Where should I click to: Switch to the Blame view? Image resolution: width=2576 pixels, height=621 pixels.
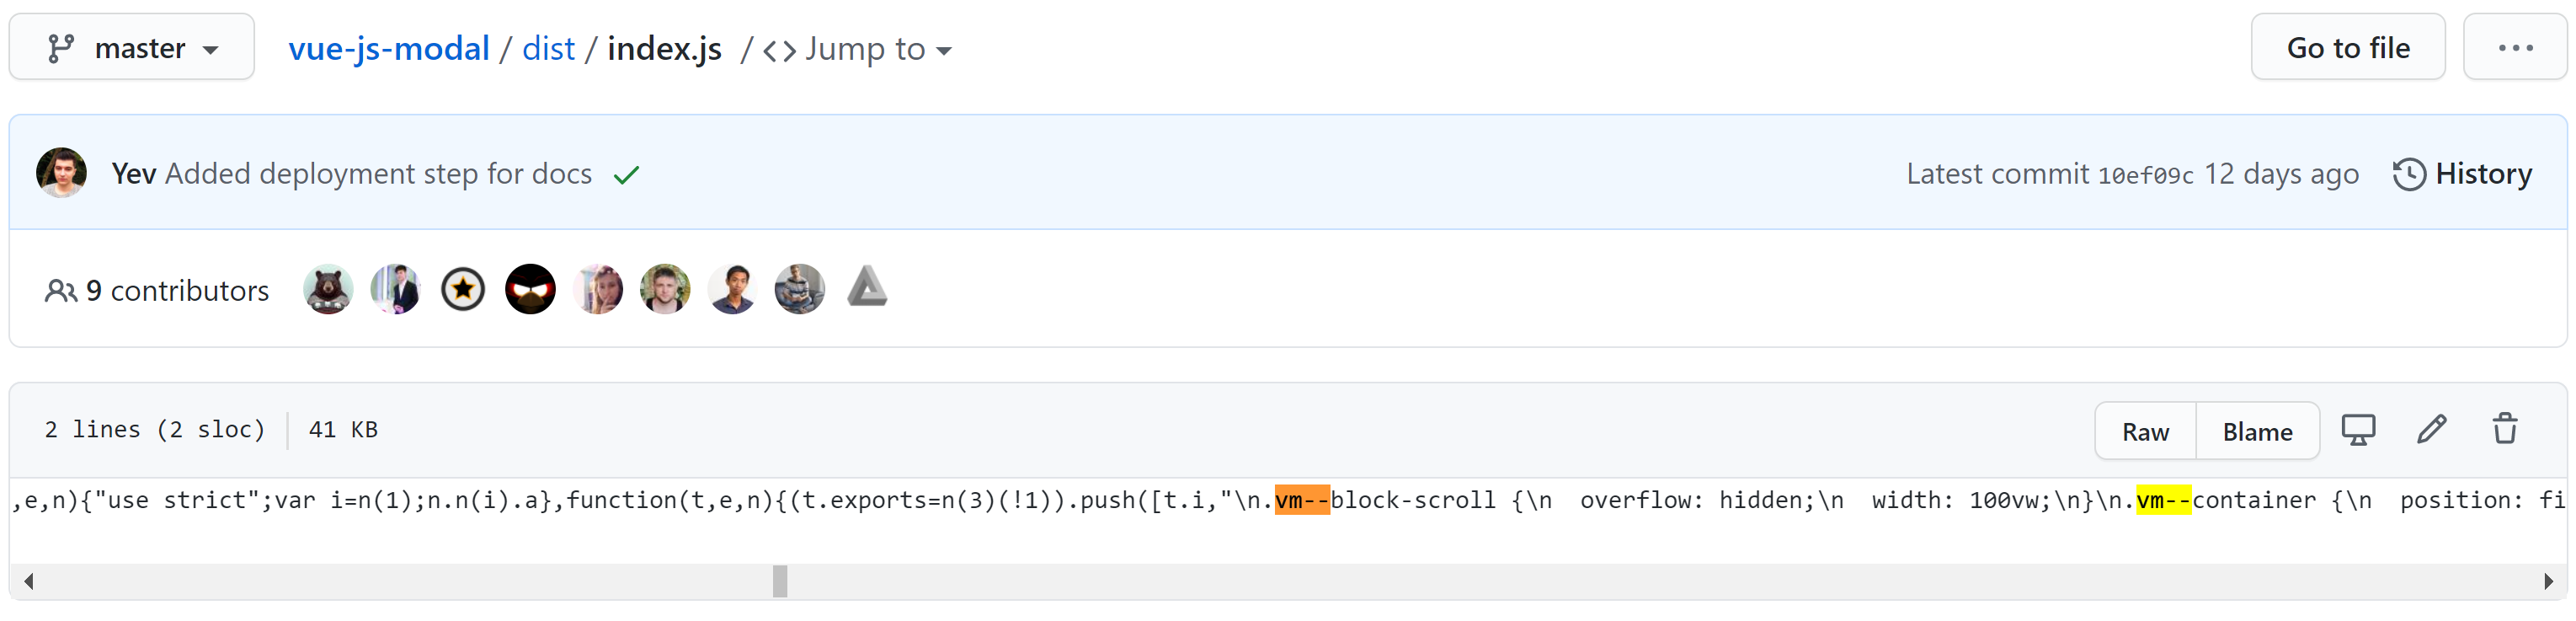coord(2257,431)
